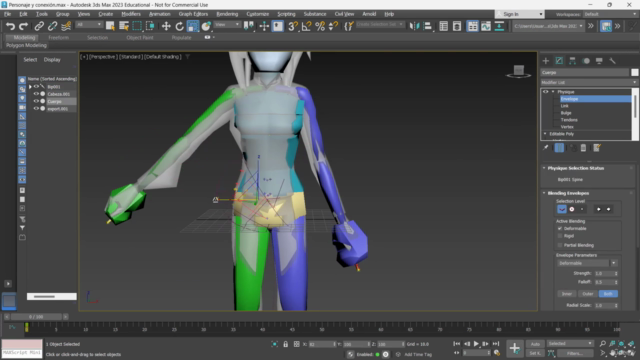
Task: Activate the Select and Move tool
Action: click(166, 26)
